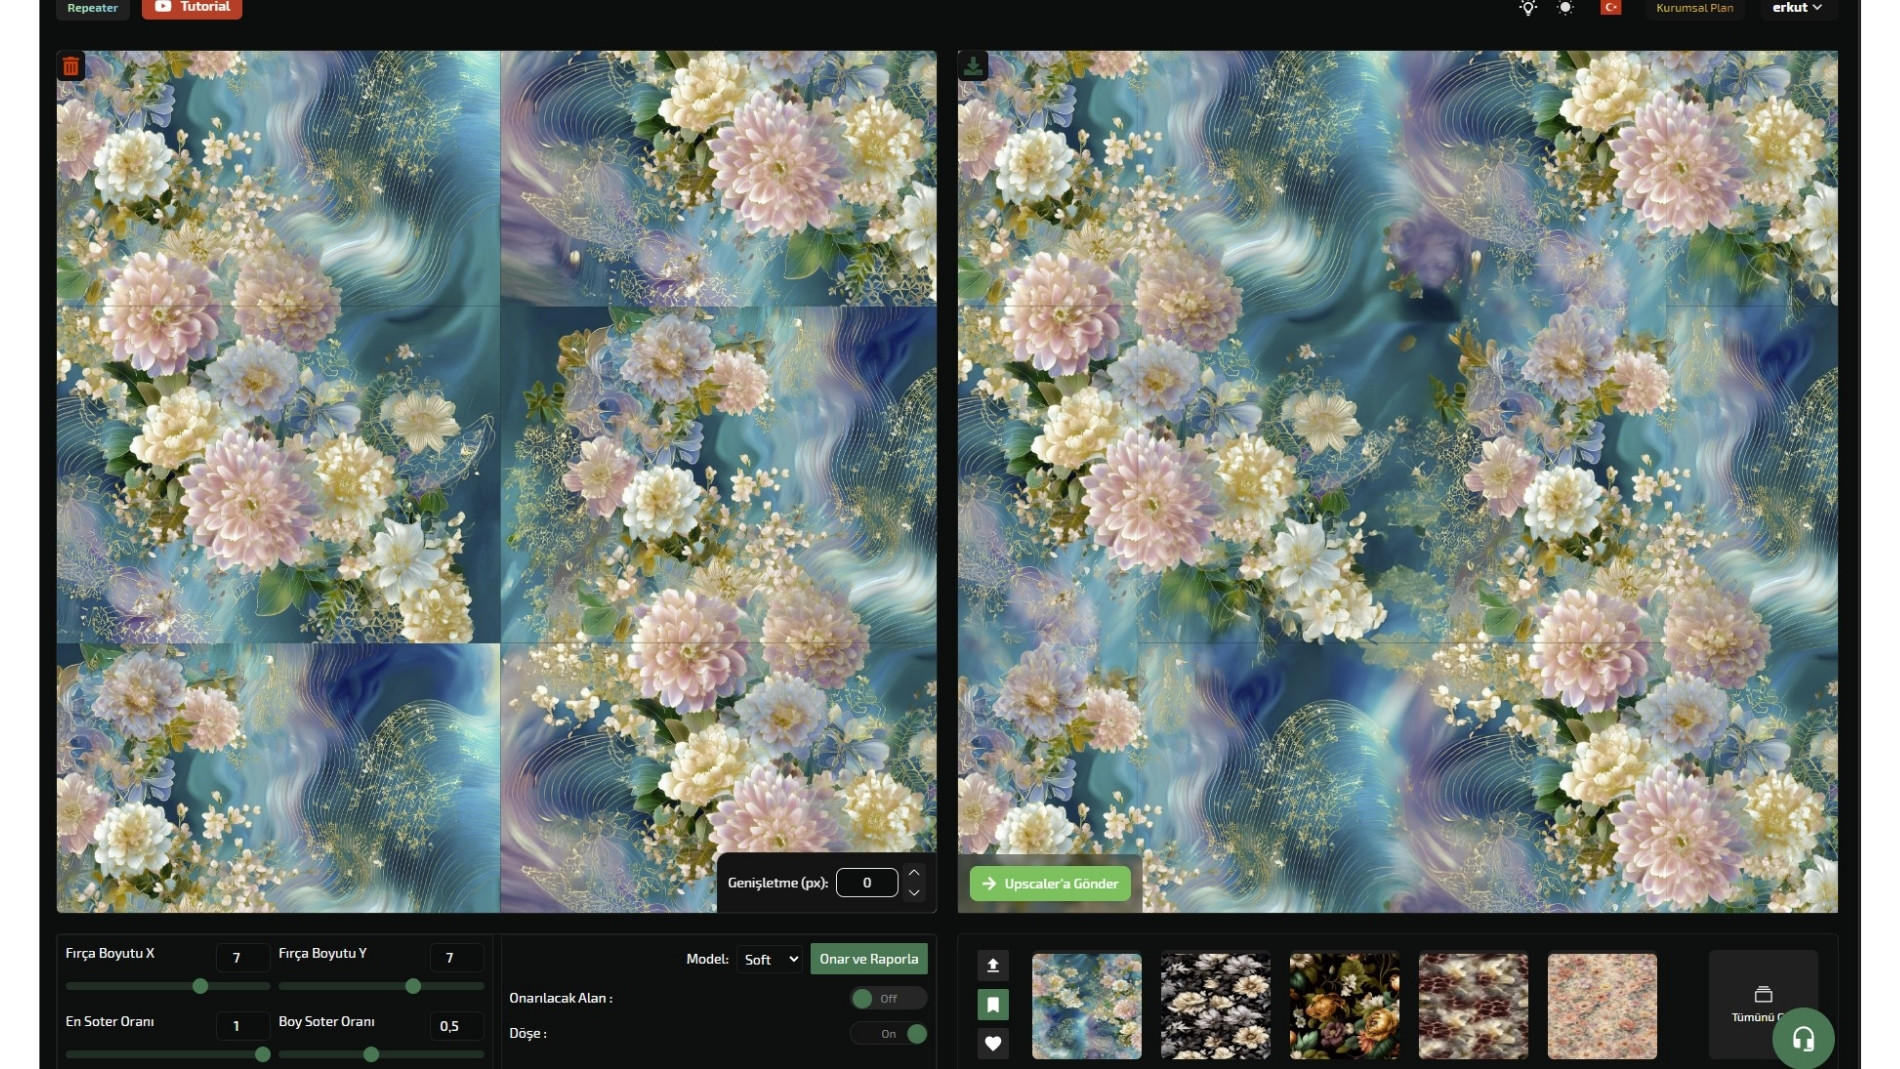This screenshot has width=1900, height=1069.
Task: Change language via Turkish flag icon
Action: (1610, 8)
